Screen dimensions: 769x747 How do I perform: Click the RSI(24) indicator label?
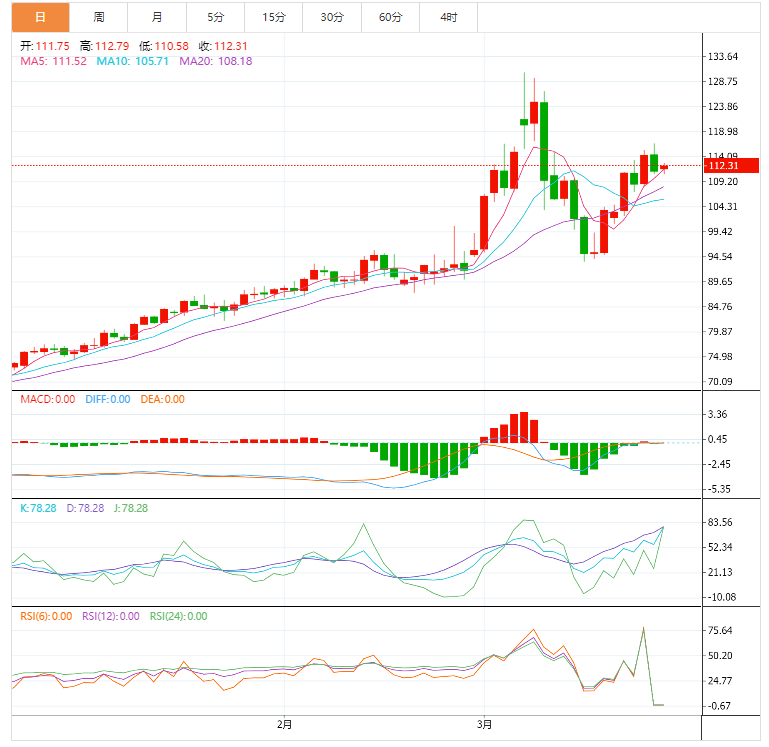(x=178, y=616)
